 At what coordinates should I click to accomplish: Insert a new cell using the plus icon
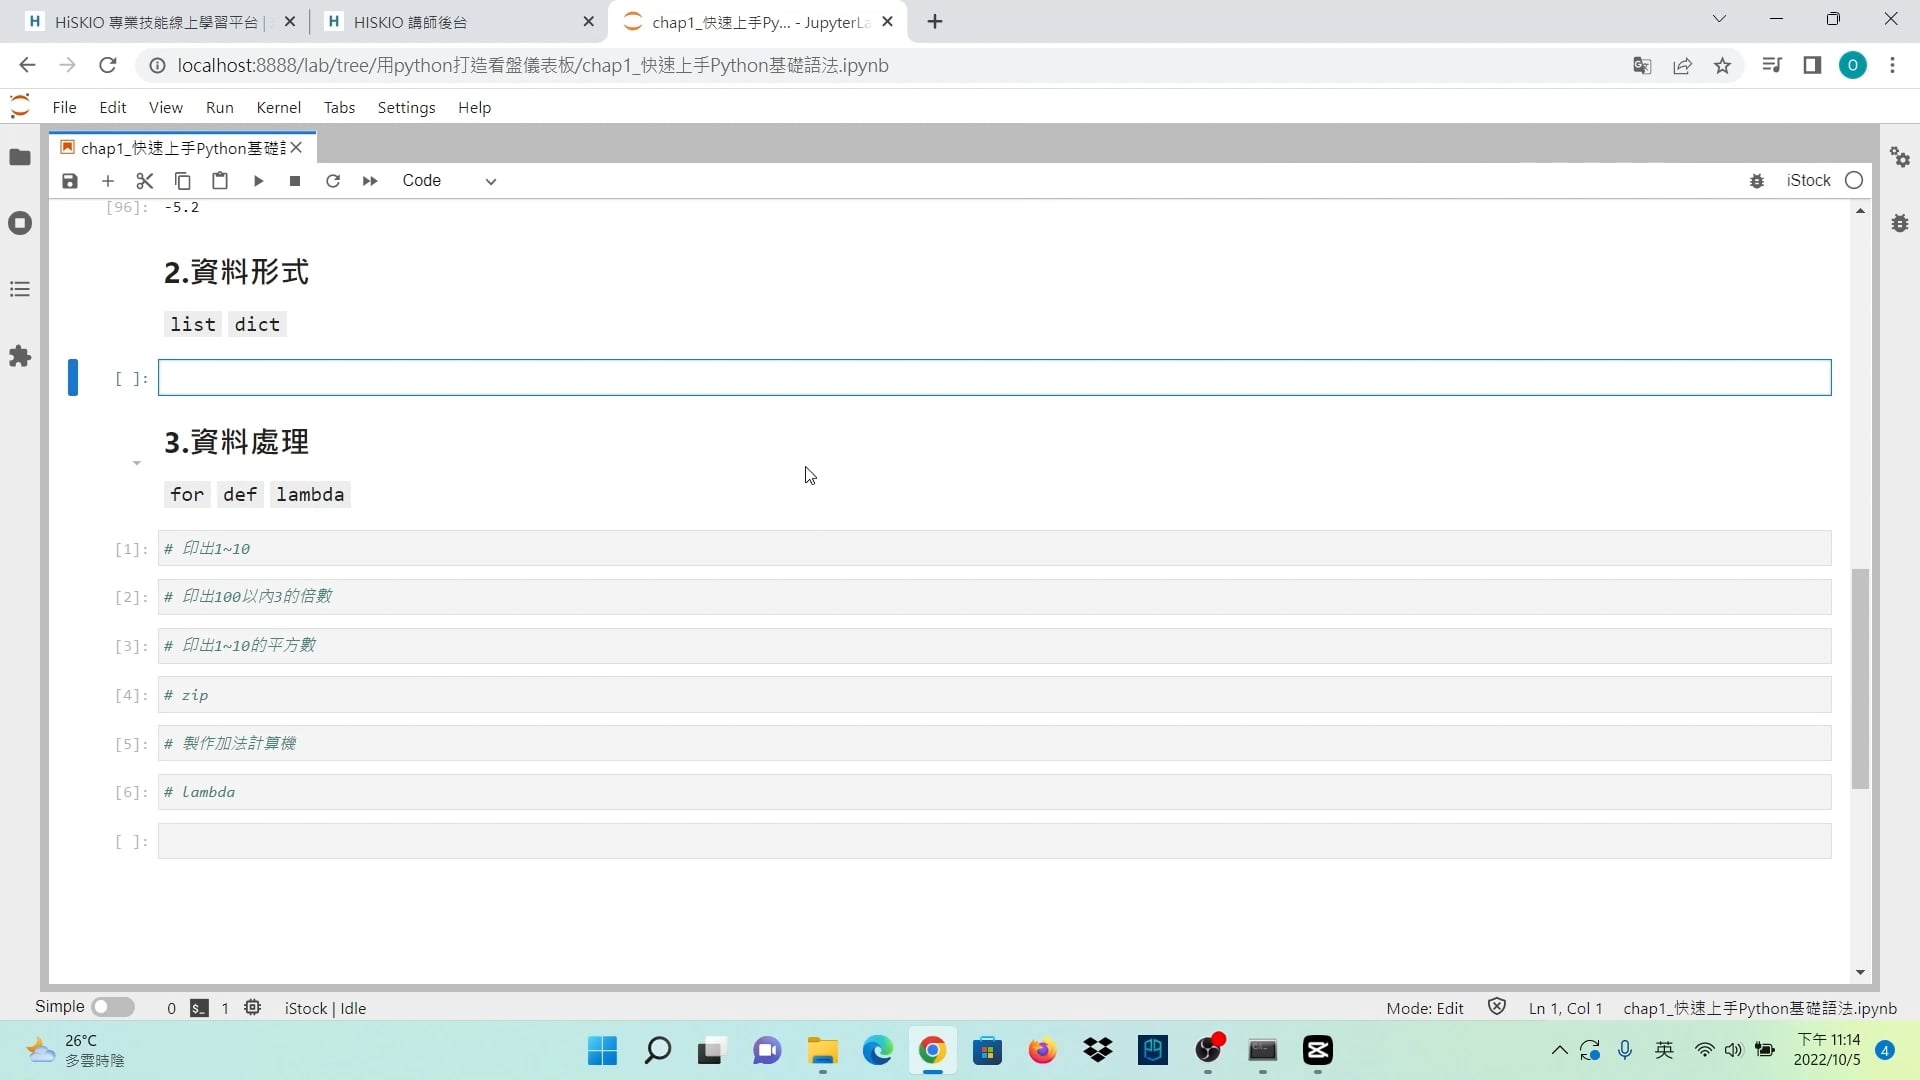pos(108,181)
